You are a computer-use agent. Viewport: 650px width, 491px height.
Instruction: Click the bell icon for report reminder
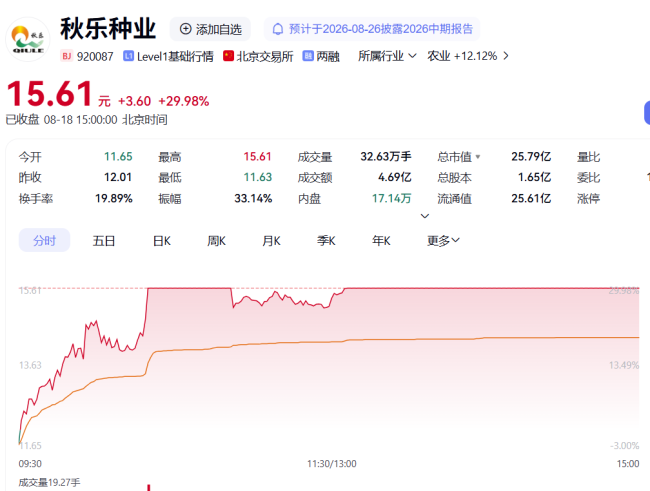[278, 29]
